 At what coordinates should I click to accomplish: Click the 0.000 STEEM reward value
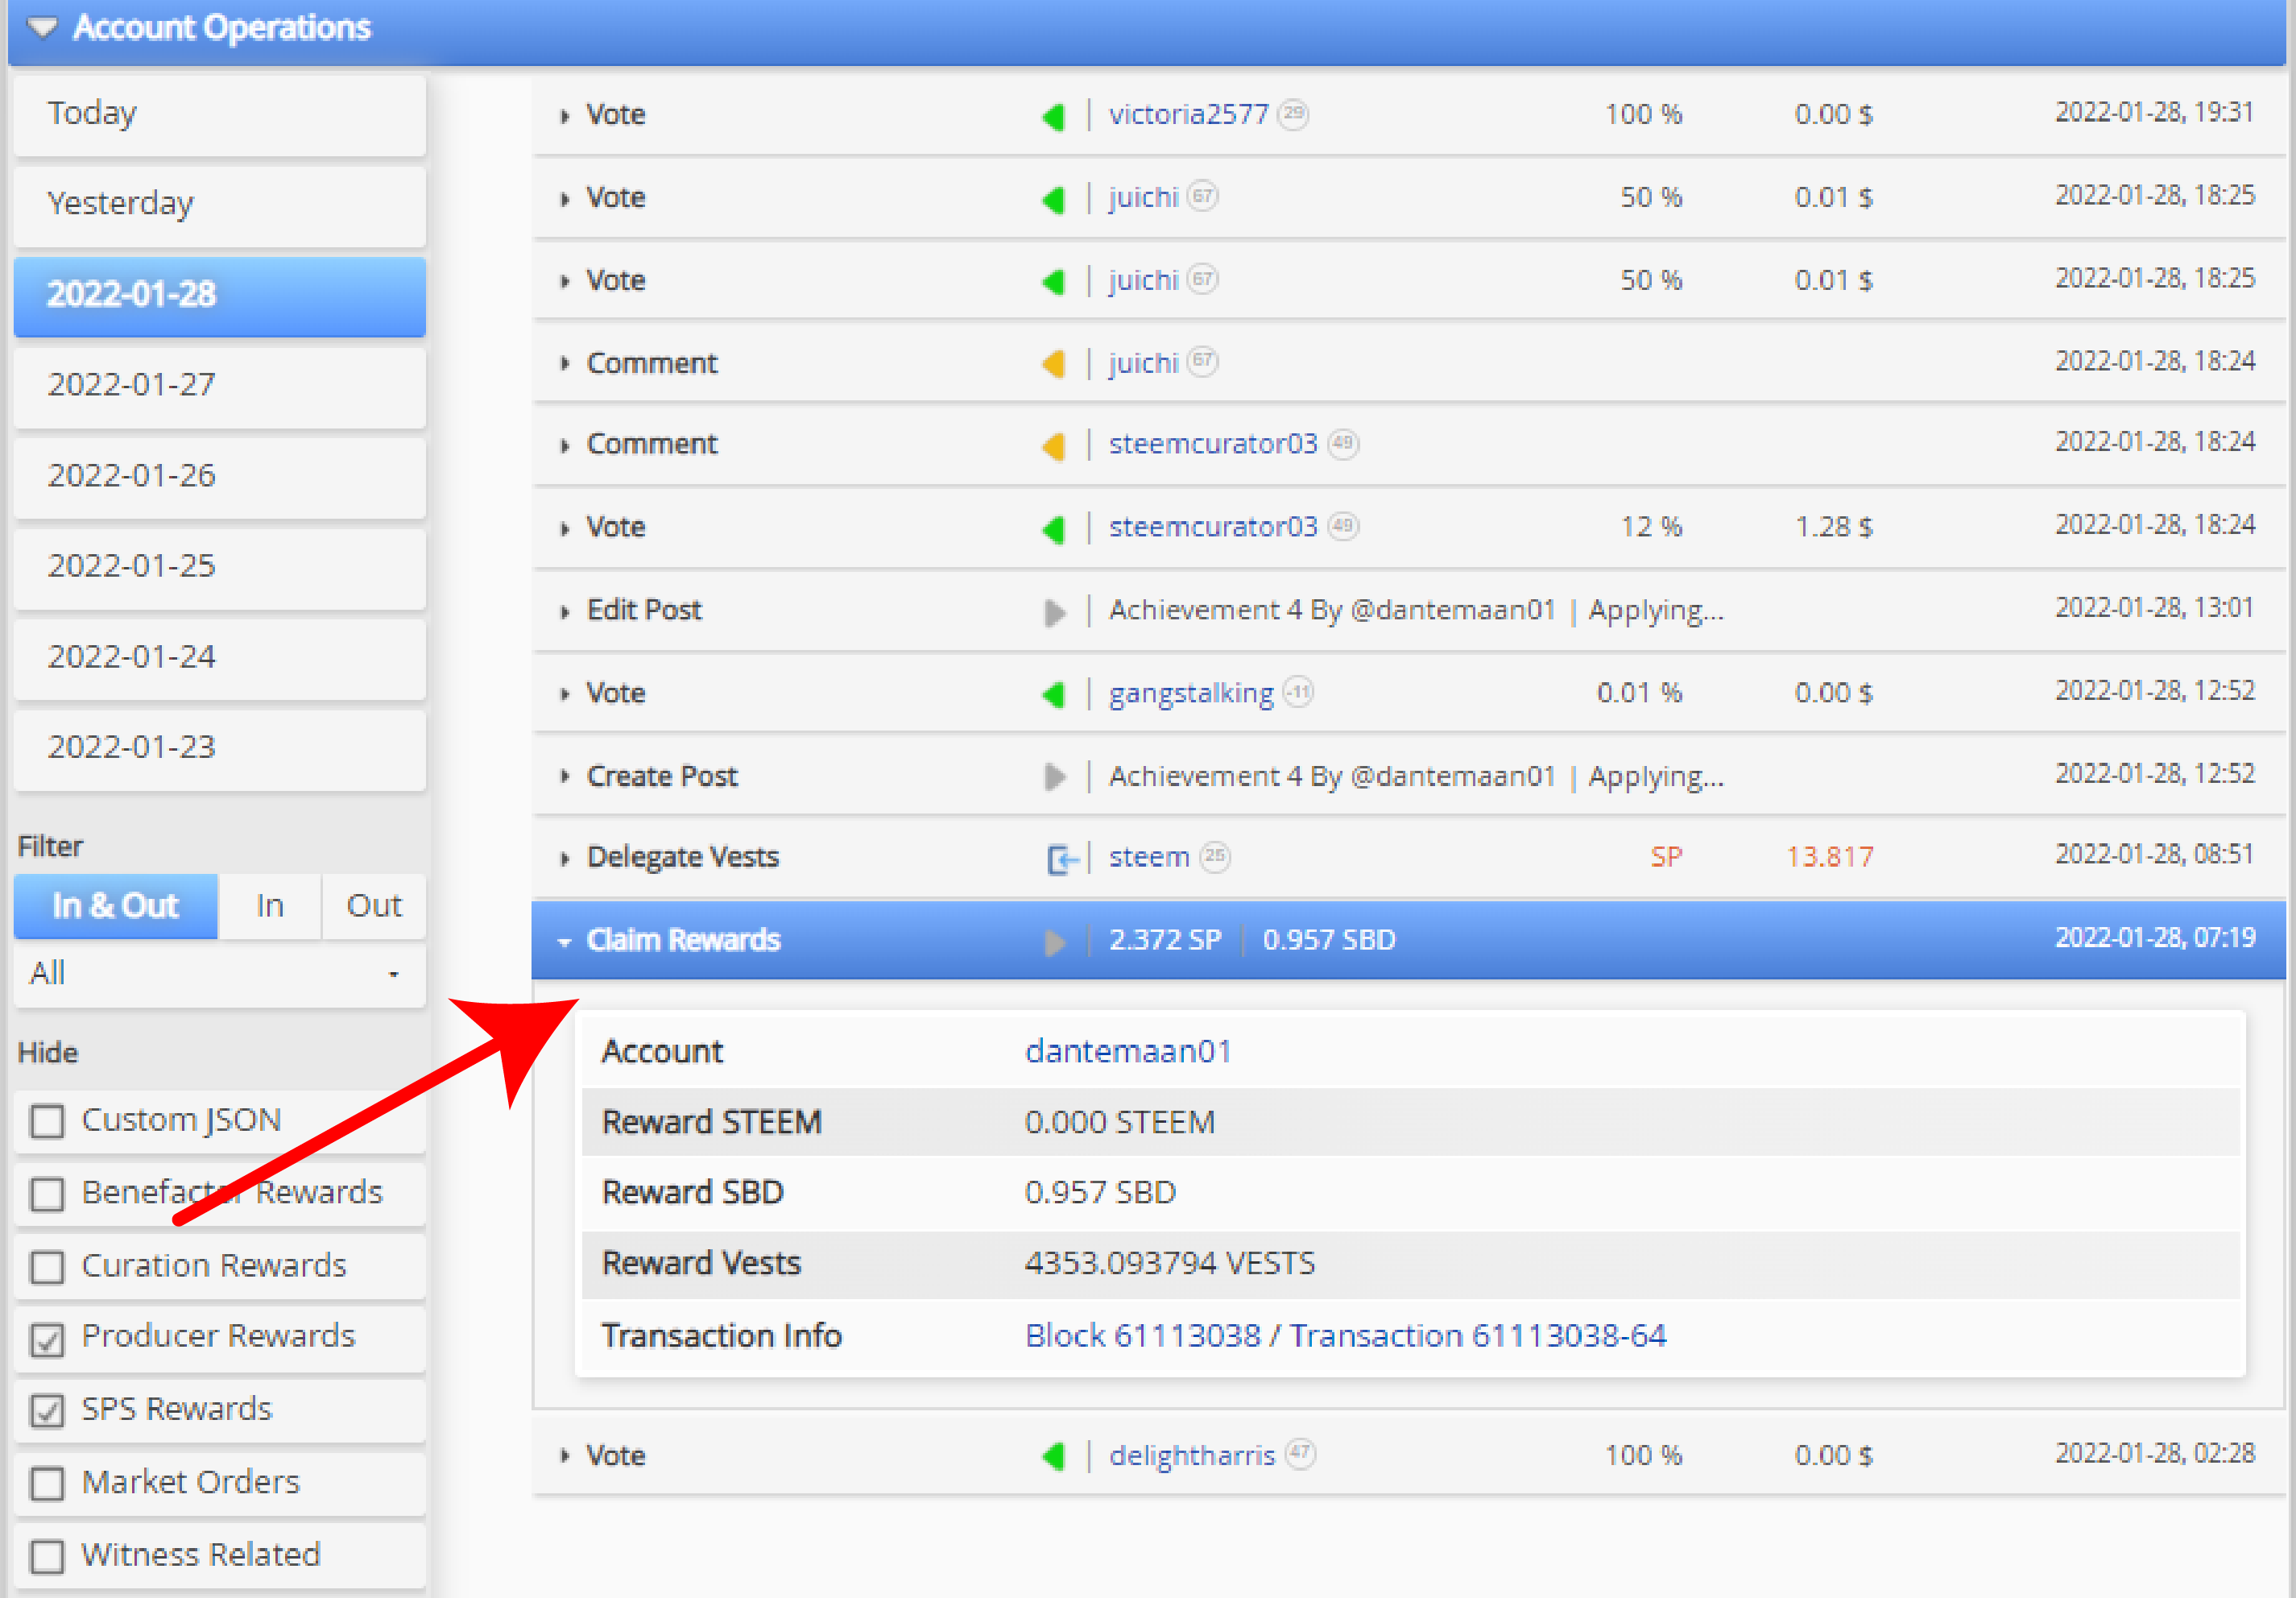coord(1119,1123)
